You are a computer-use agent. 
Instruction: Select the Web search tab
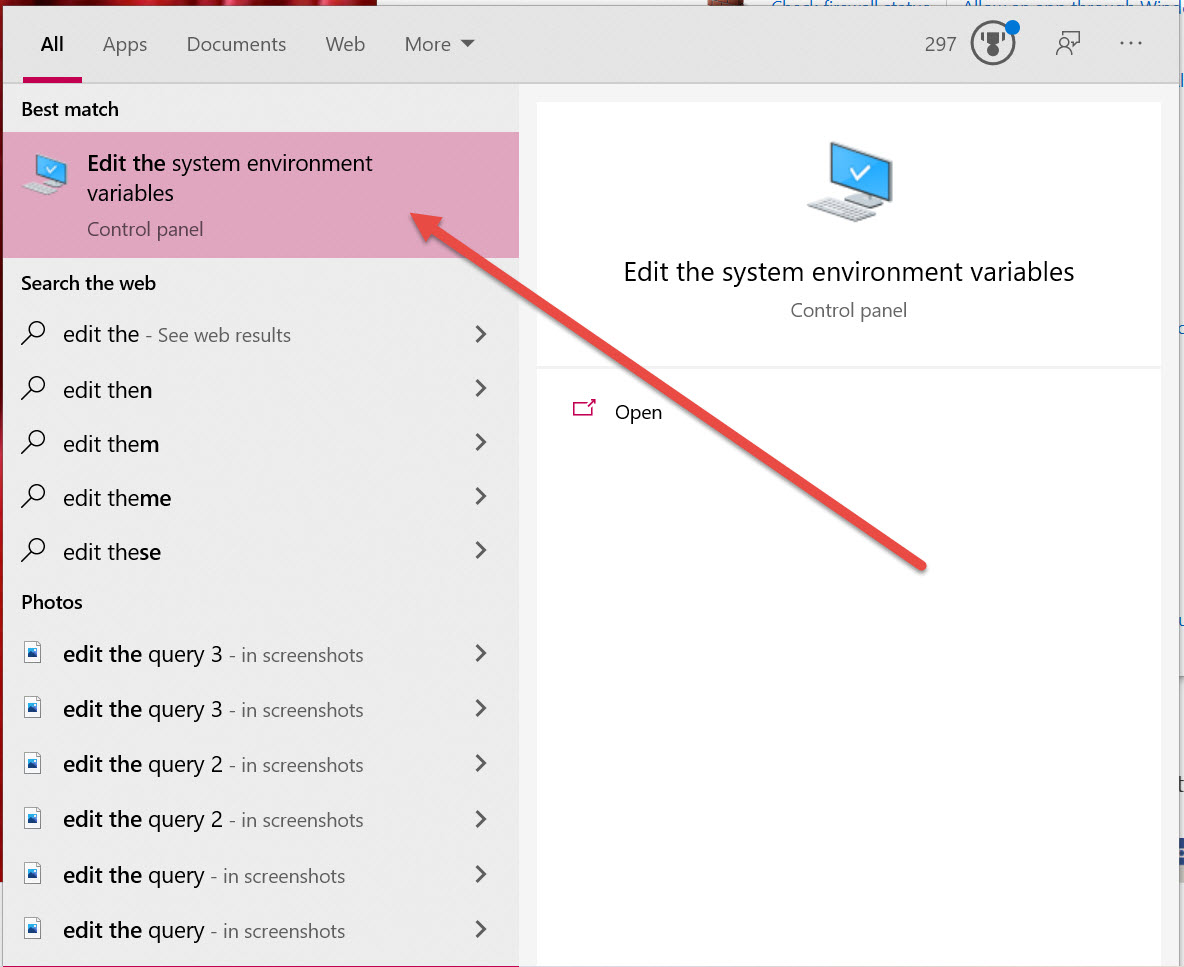pos(345,44)
